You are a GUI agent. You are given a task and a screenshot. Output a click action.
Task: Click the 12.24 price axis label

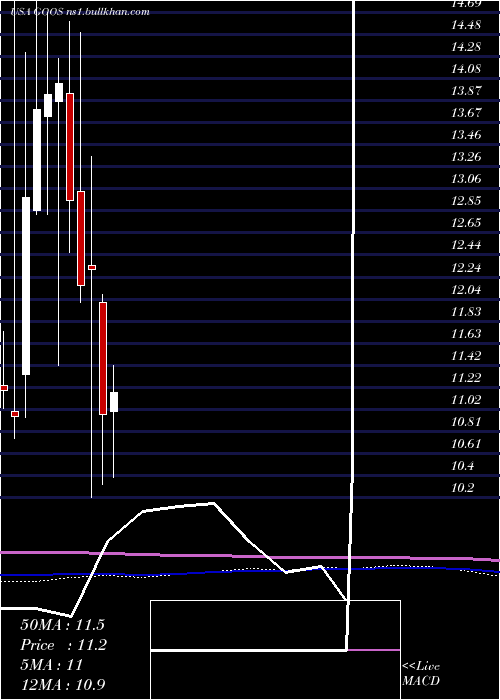click(466, 268)
